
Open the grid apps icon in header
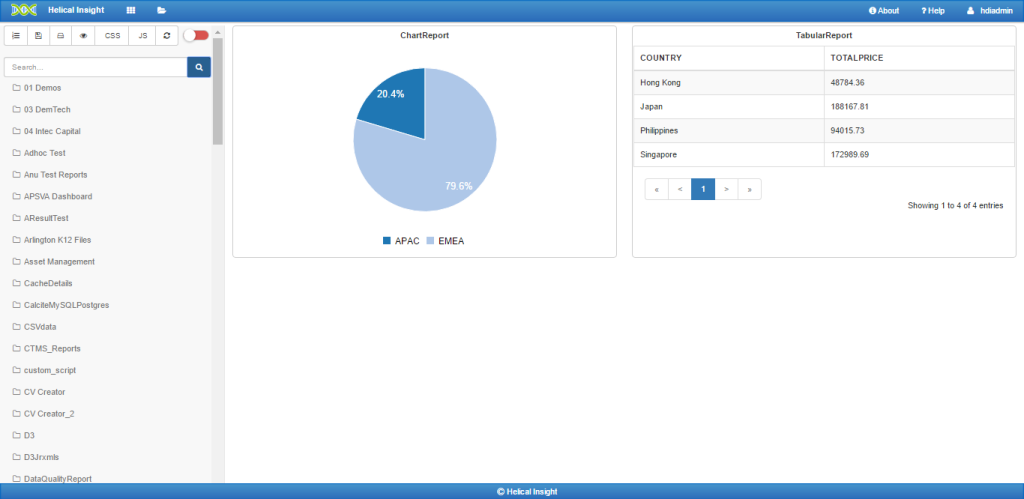tap(131, 10)
